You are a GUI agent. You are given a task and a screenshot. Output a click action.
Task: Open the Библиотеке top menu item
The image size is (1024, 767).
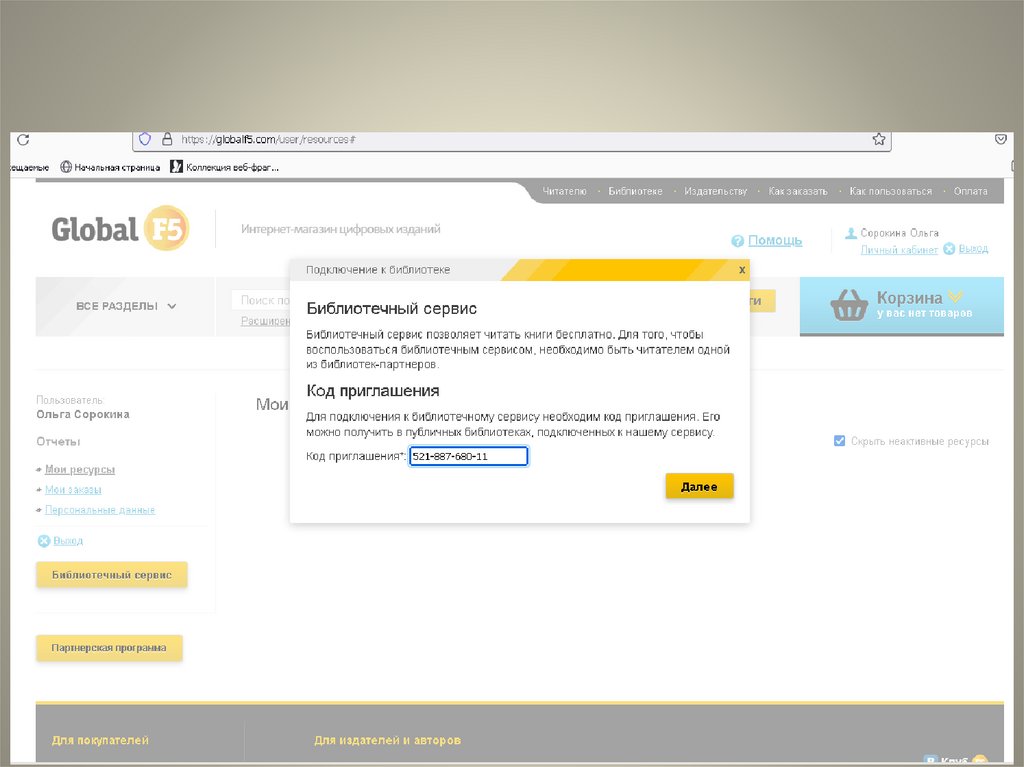[635, 191]
